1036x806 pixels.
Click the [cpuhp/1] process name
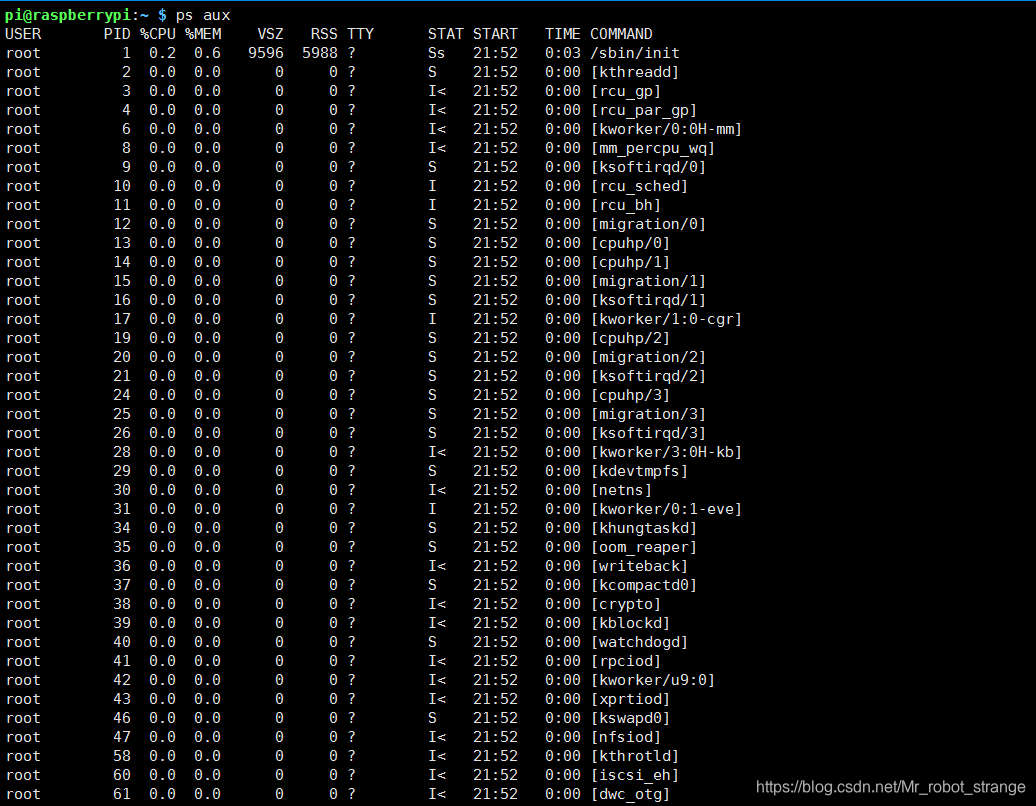click(x=630, y=262)
